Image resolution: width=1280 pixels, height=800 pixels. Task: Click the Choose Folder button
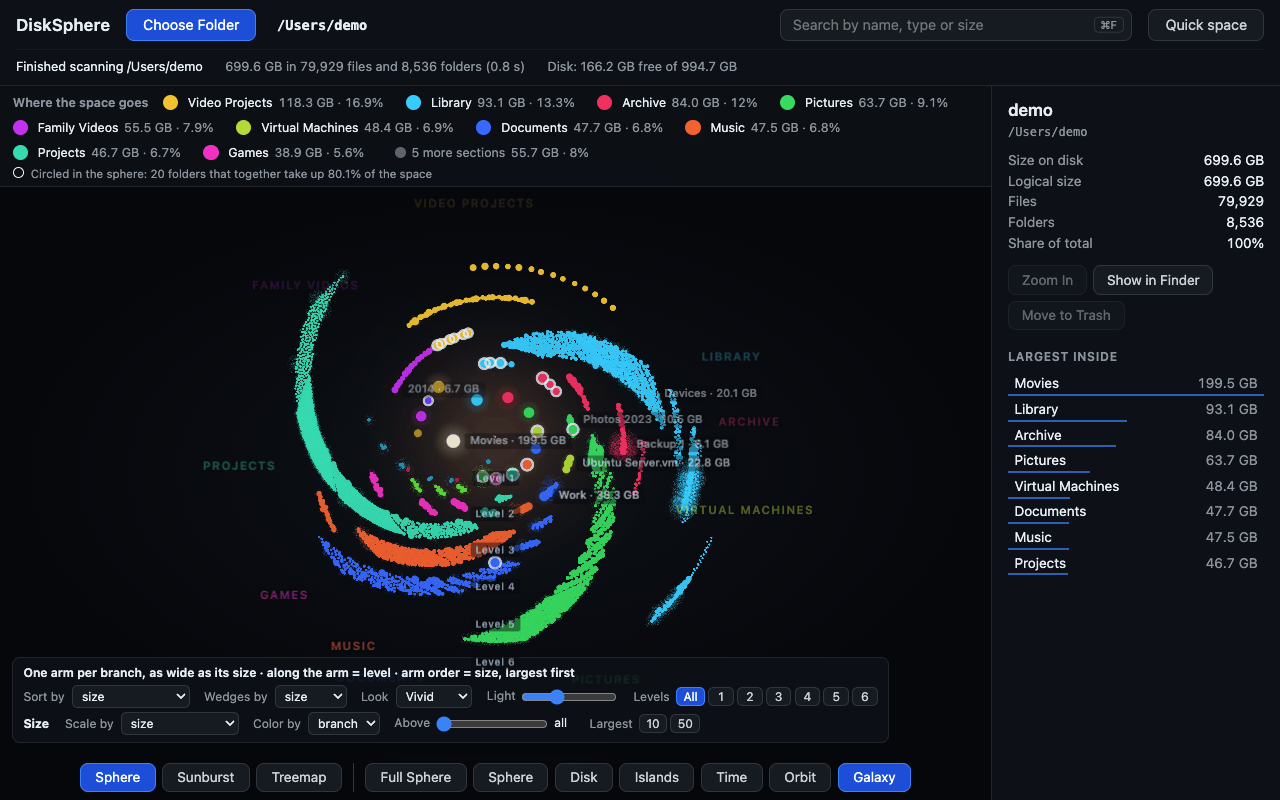tap(191, 25)
